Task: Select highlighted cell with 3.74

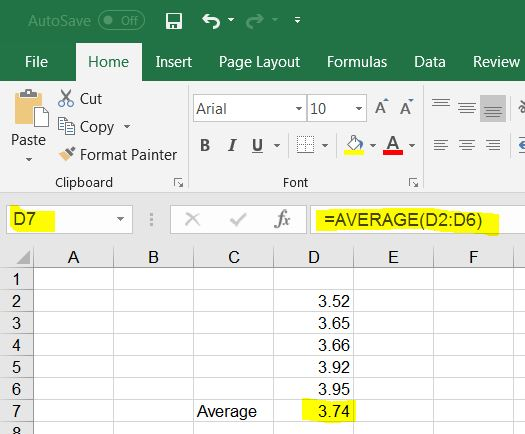Action: pyautogui.click(x=313, y=411)
